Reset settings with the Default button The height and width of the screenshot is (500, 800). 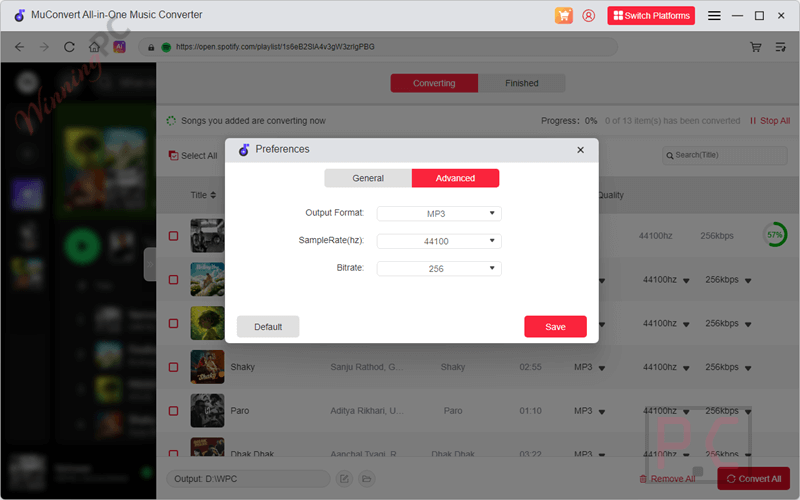click(x=268, y=327)
